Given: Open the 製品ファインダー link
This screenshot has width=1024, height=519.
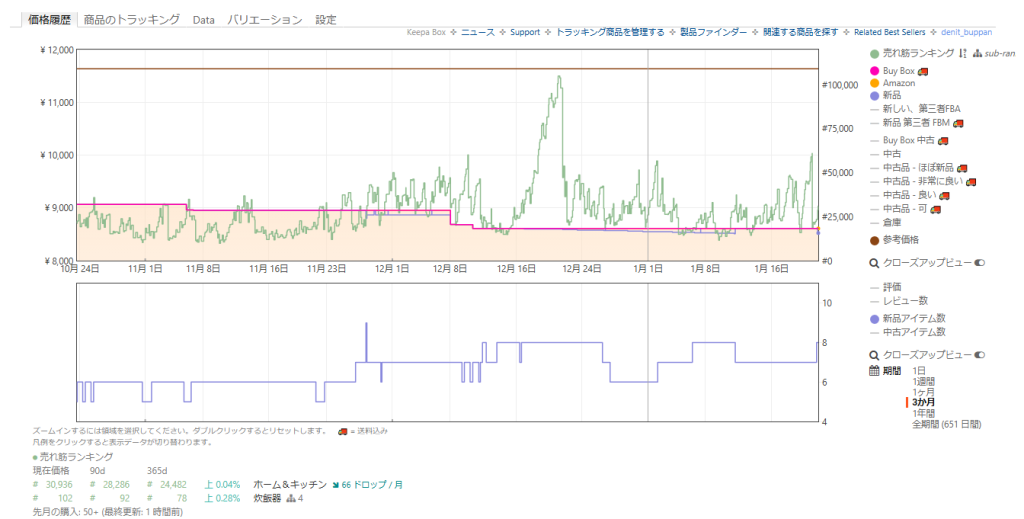Looking at the screenshot, I should 713,32.
